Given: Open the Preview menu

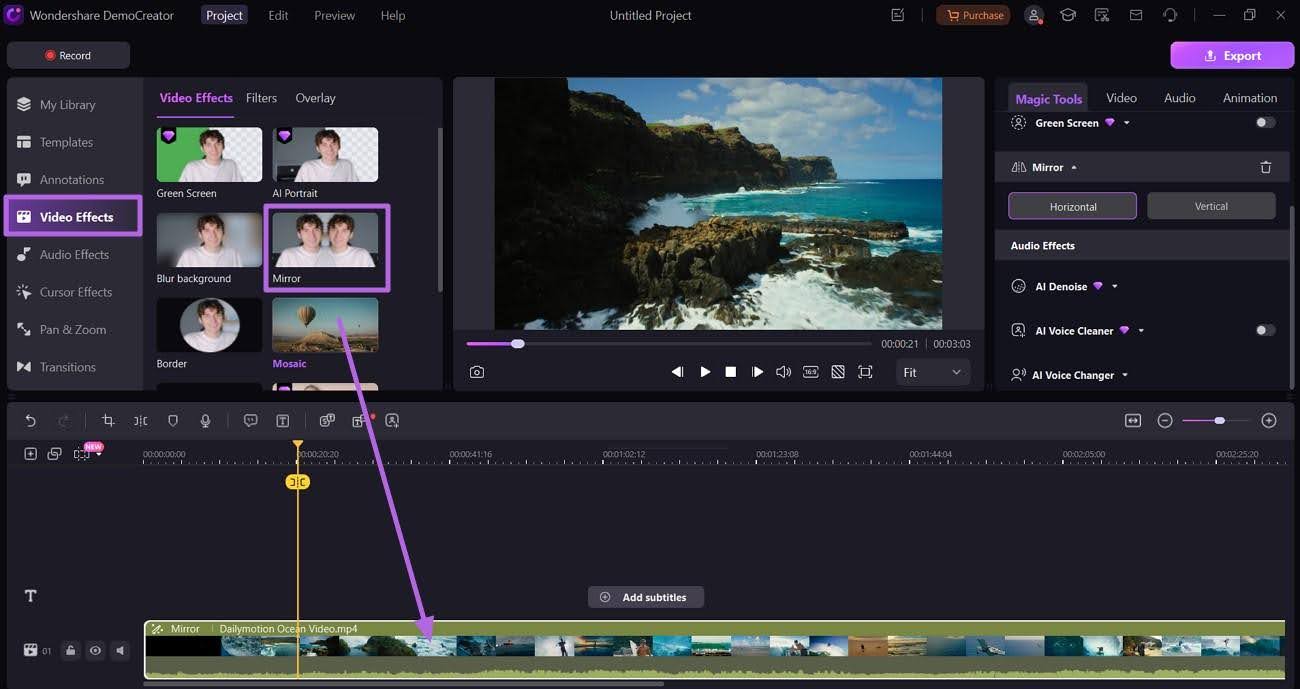Looking at the screenshot, I should tap(334, 15).
